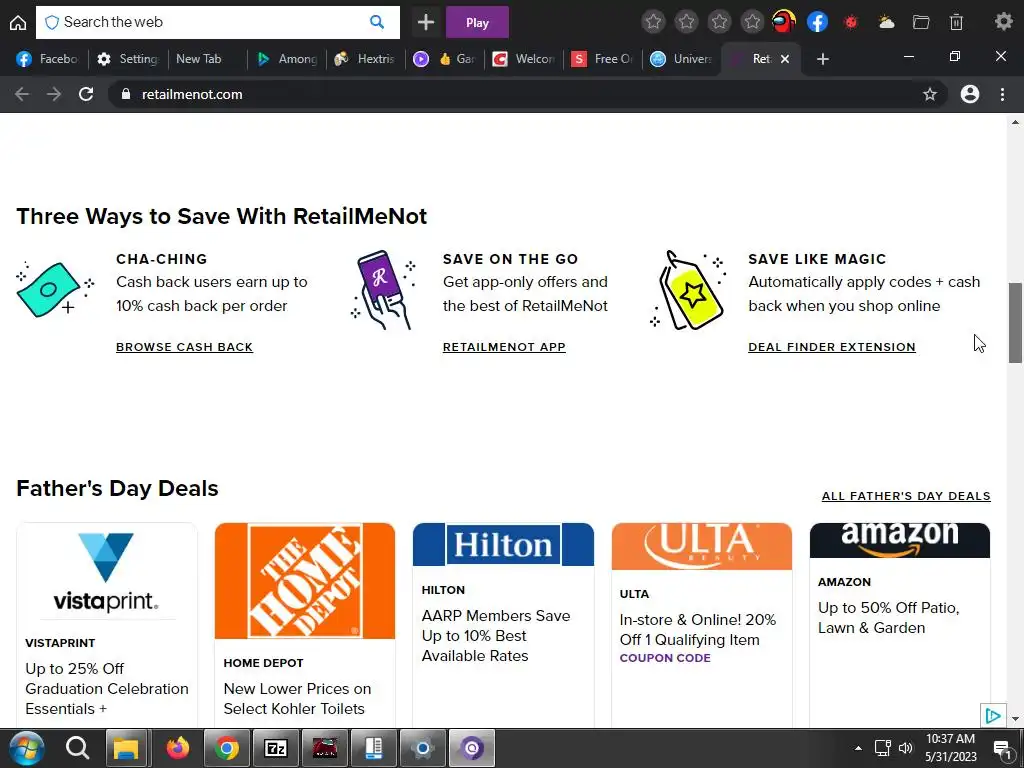The height and width of the screenshot is (768, 1024).
Task: Launch Chrome from taskbar
Action: 226,748
